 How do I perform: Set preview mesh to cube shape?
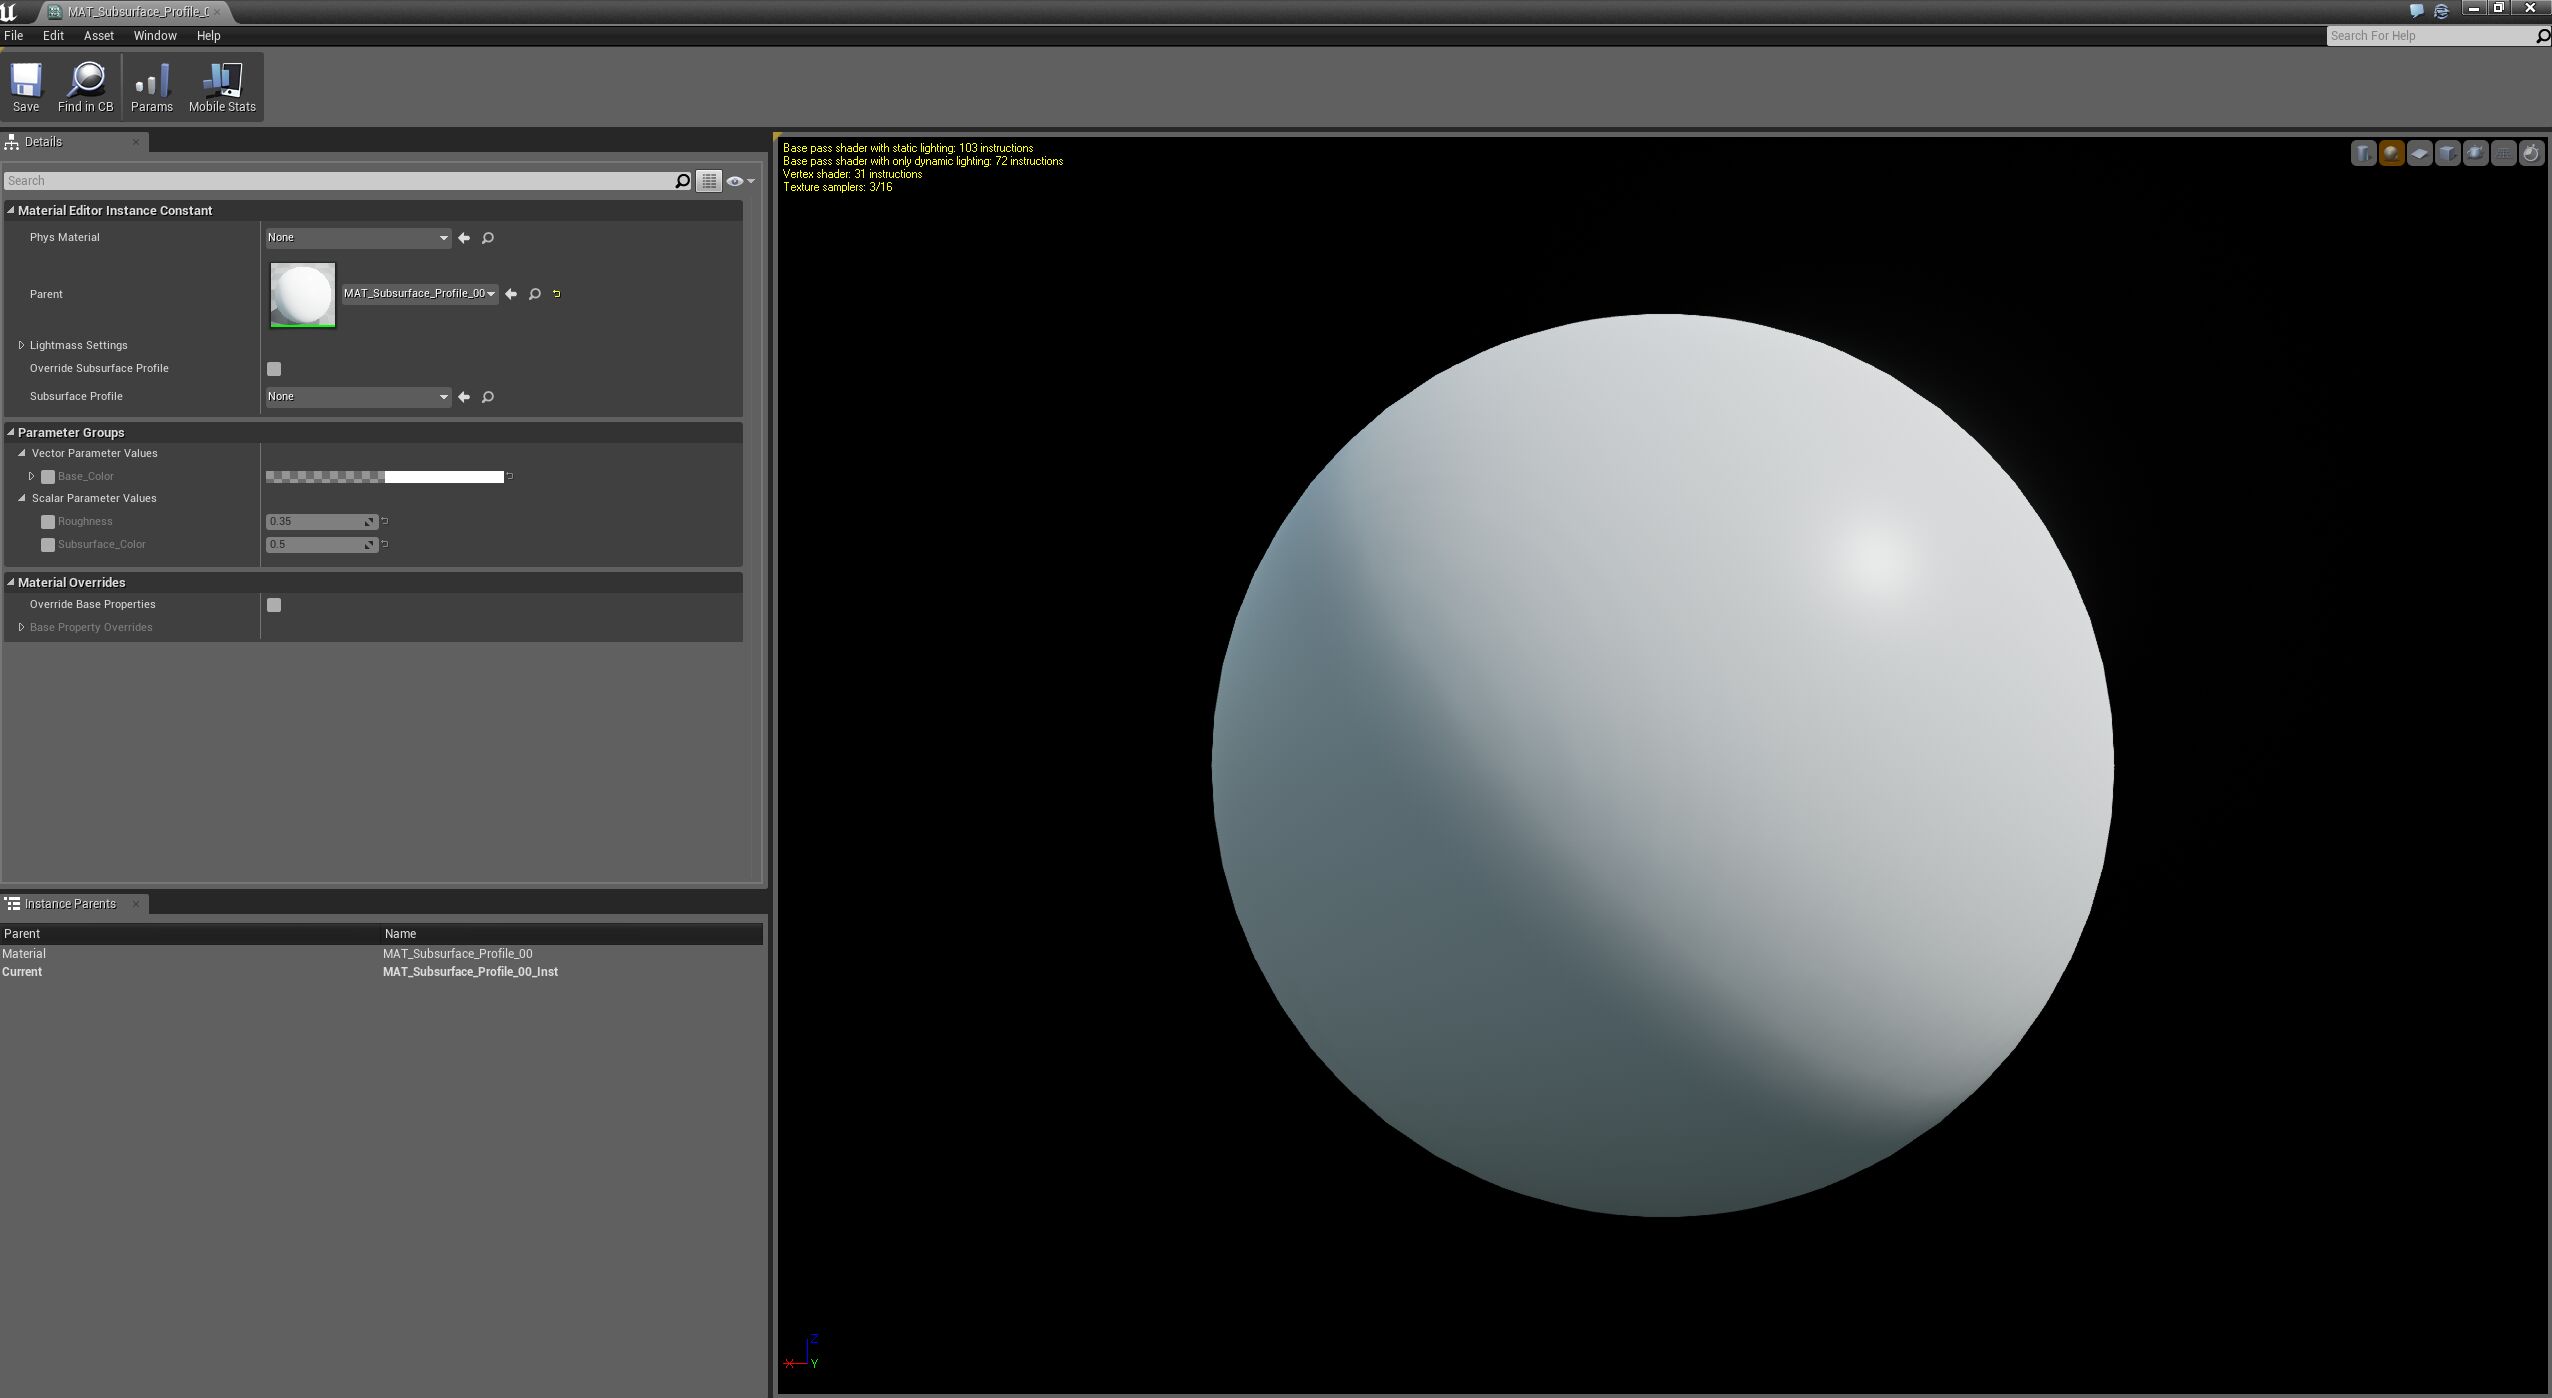[2447, 153]
